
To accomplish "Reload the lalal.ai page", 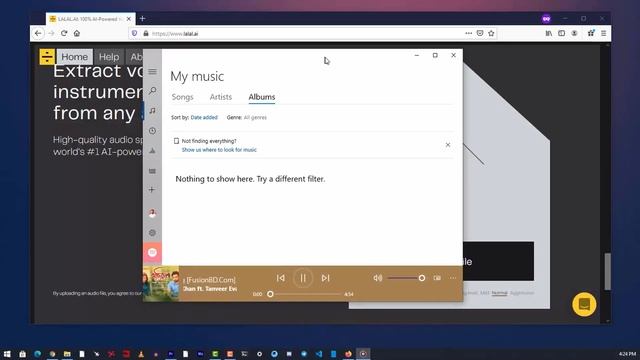I will [x=64, y=33].
